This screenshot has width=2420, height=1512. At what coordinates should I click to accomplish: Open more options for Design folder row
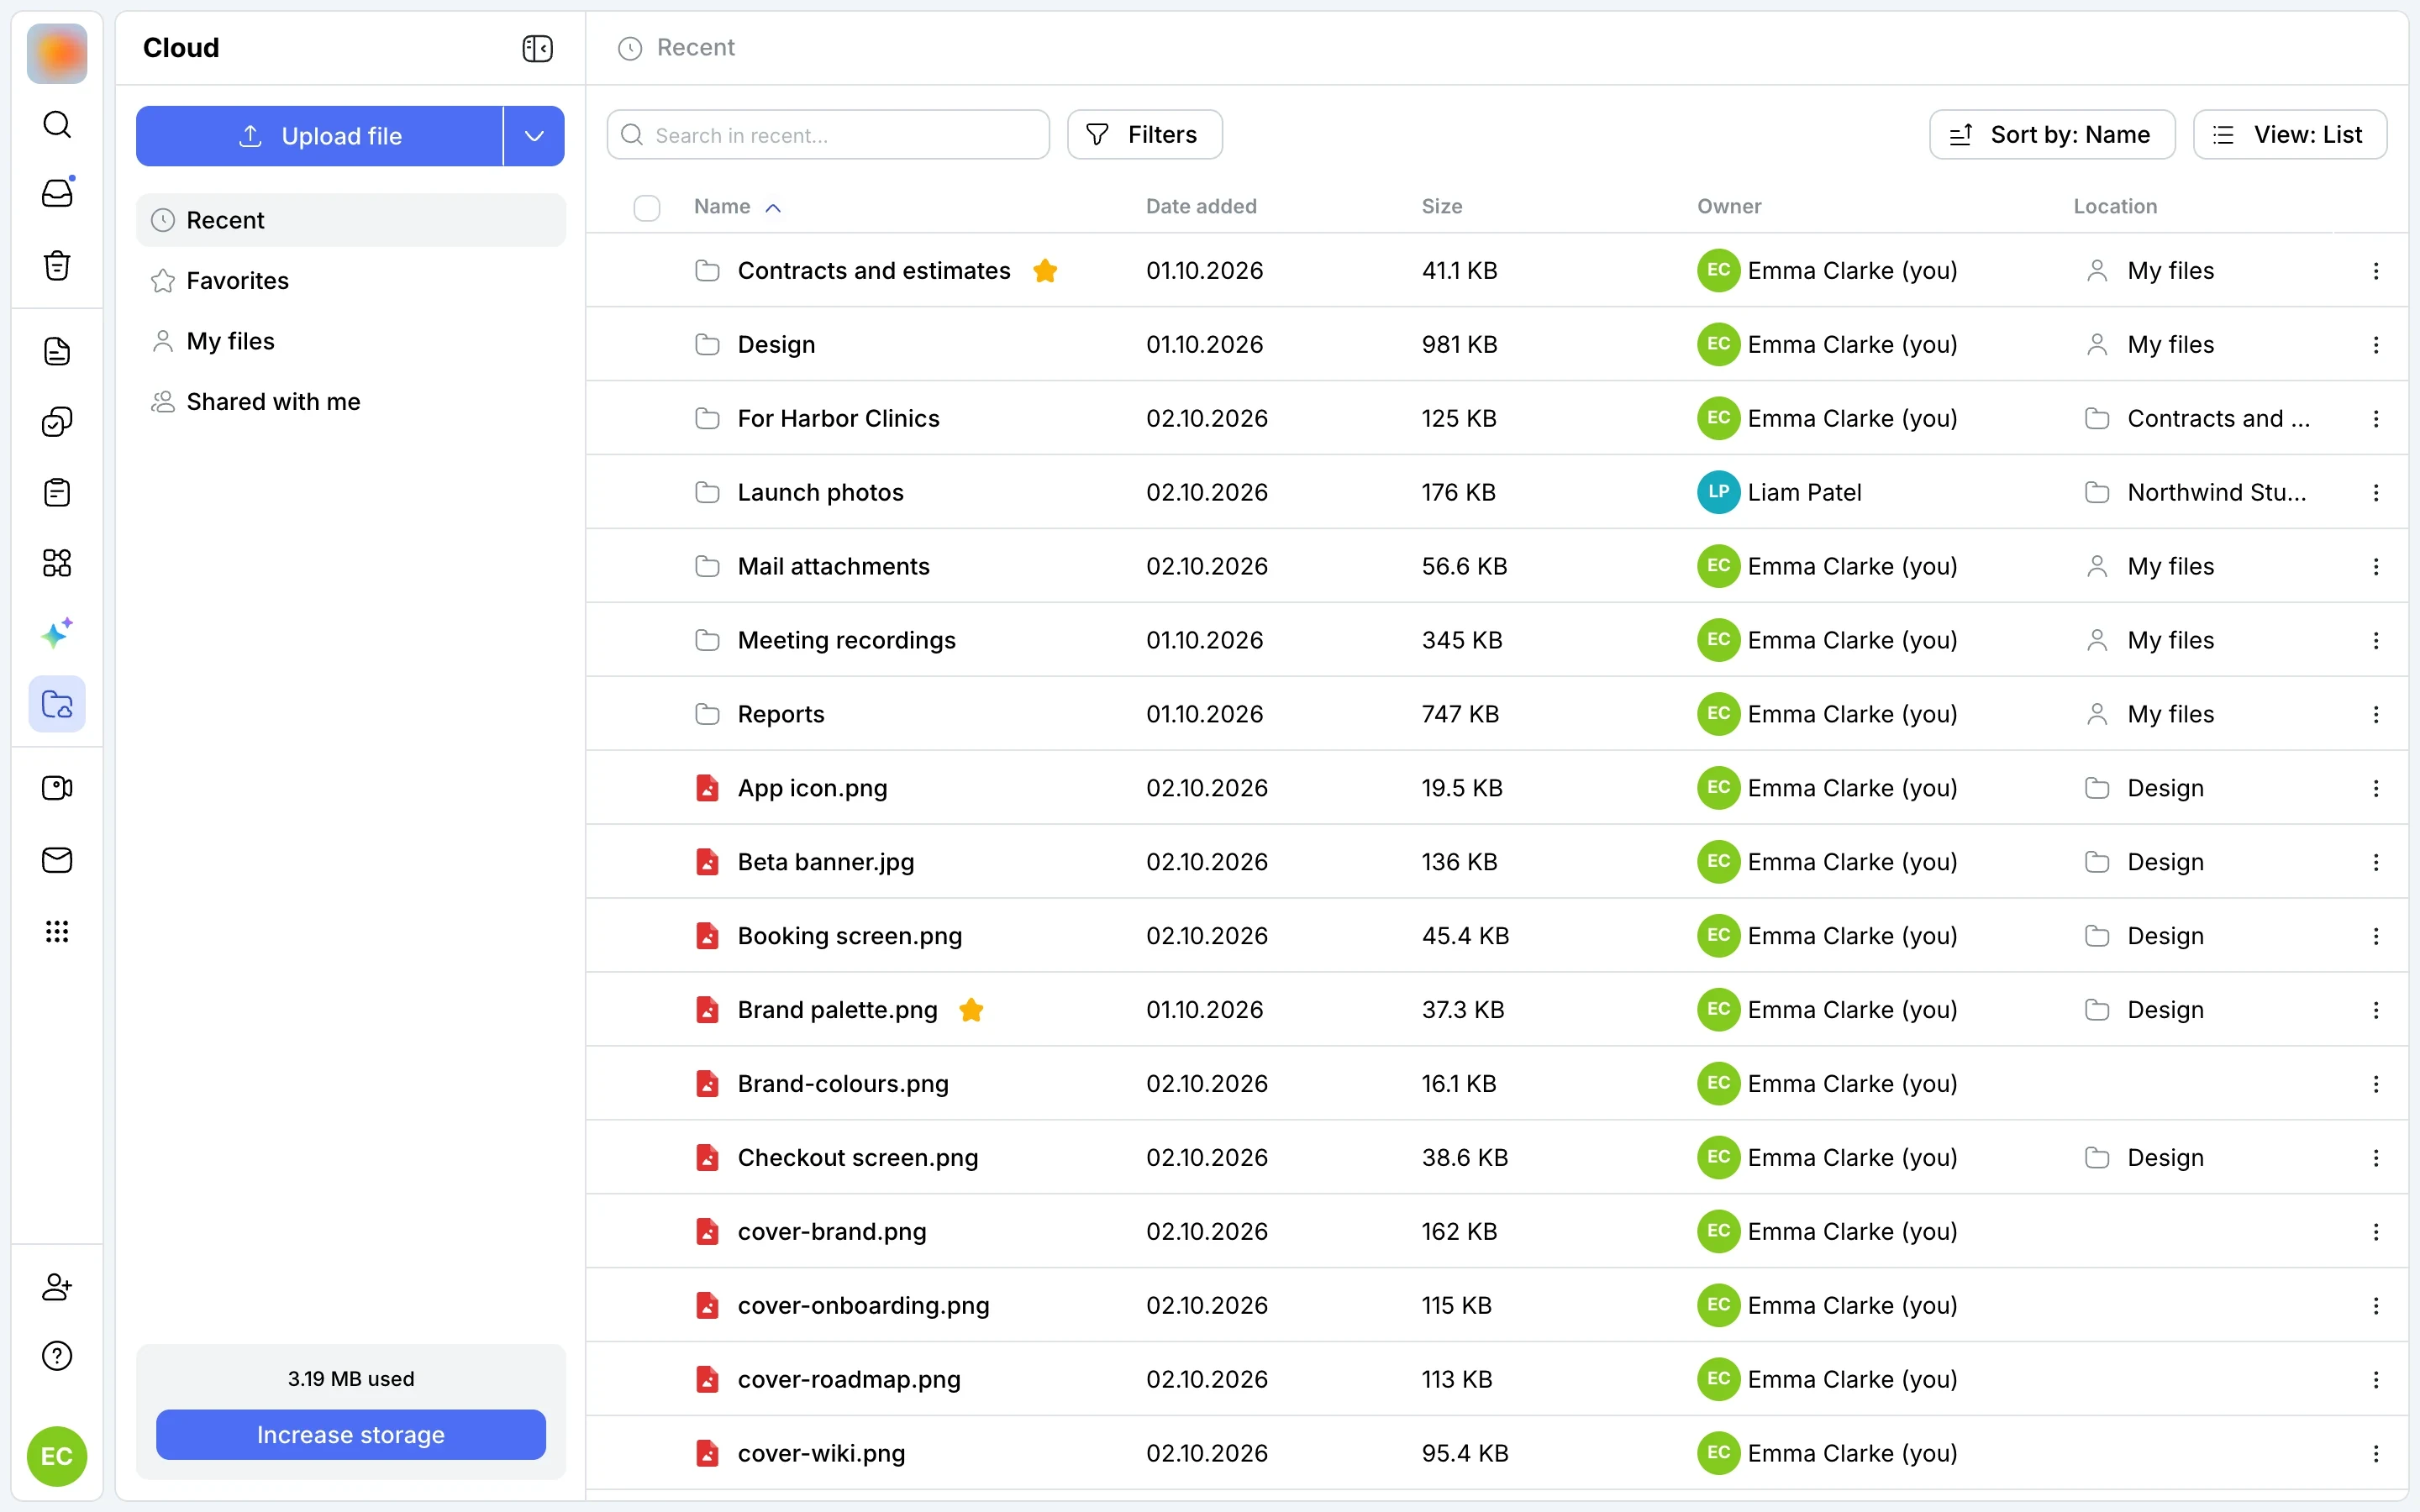(x=2375, y=345)
